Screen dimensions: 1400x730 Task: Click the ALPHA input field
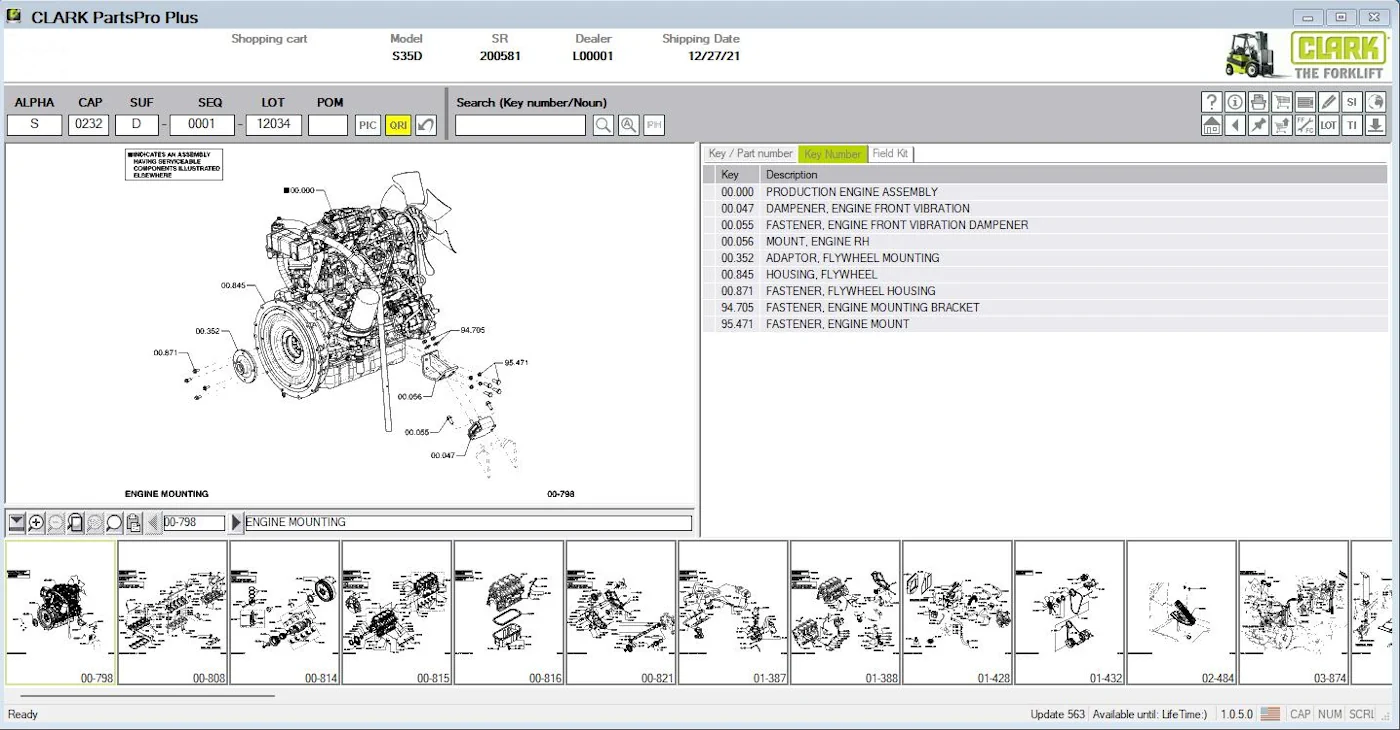34,125
